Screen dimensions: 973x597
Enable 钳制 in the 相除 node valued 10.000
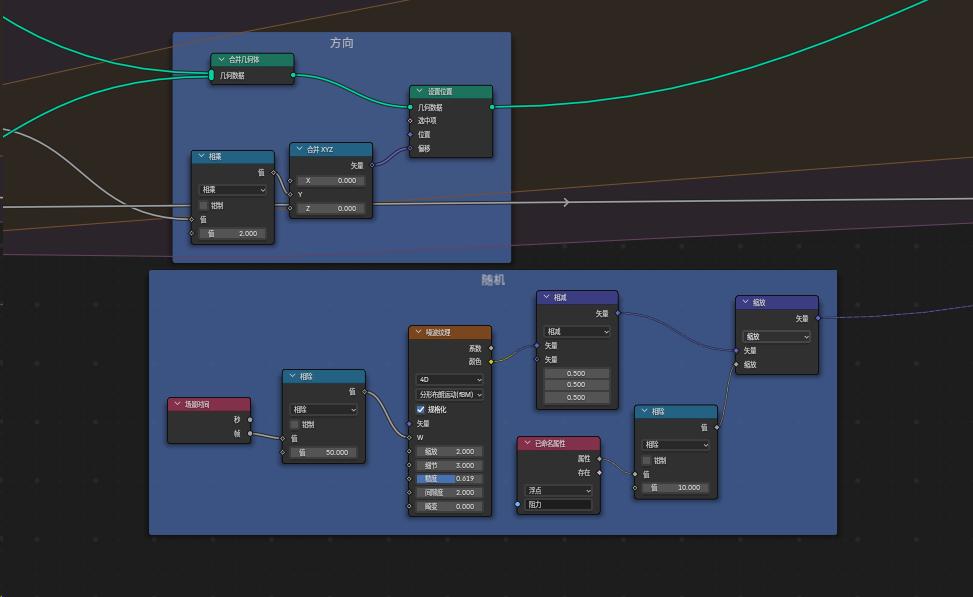(x=647, y=460)
